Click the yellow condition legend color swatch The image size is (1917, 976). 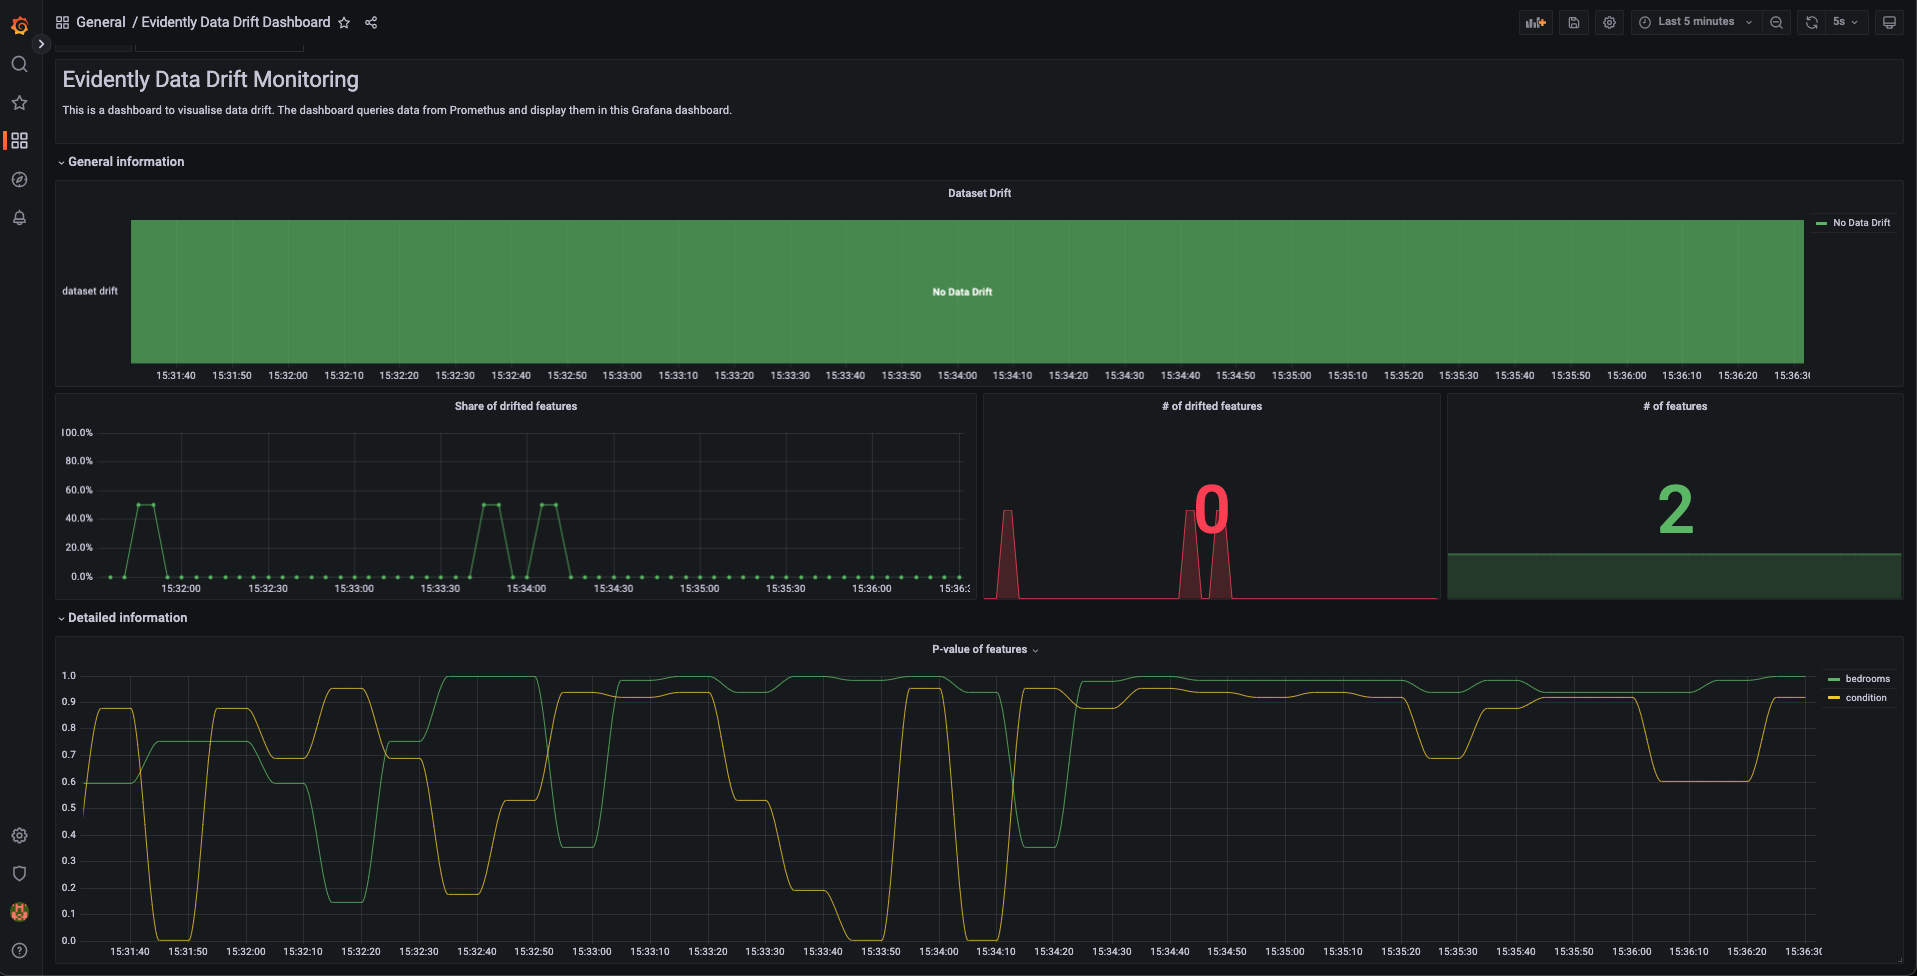pyautogui.click(x=1834, y=698)
